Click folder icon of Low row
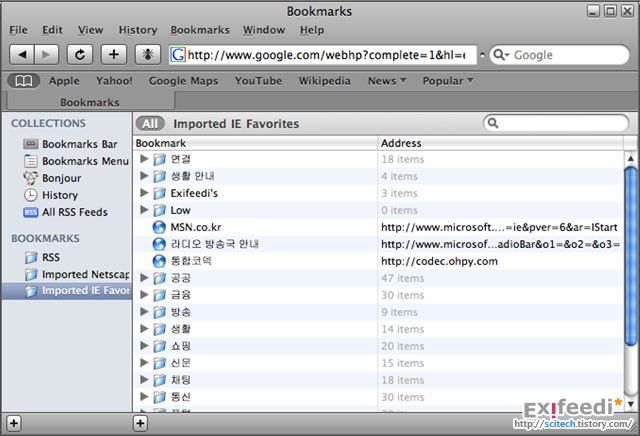Screen dimensions: 640x436 pyautogui.click(x=159, y=210)
